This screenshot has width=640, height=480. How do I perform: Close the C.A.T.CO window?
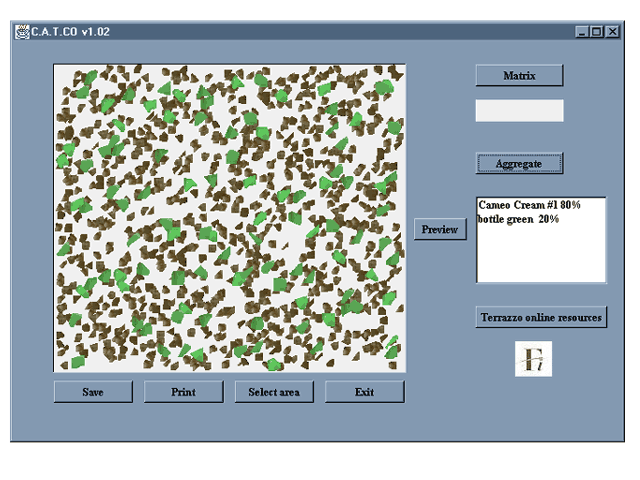pos(613,32)
